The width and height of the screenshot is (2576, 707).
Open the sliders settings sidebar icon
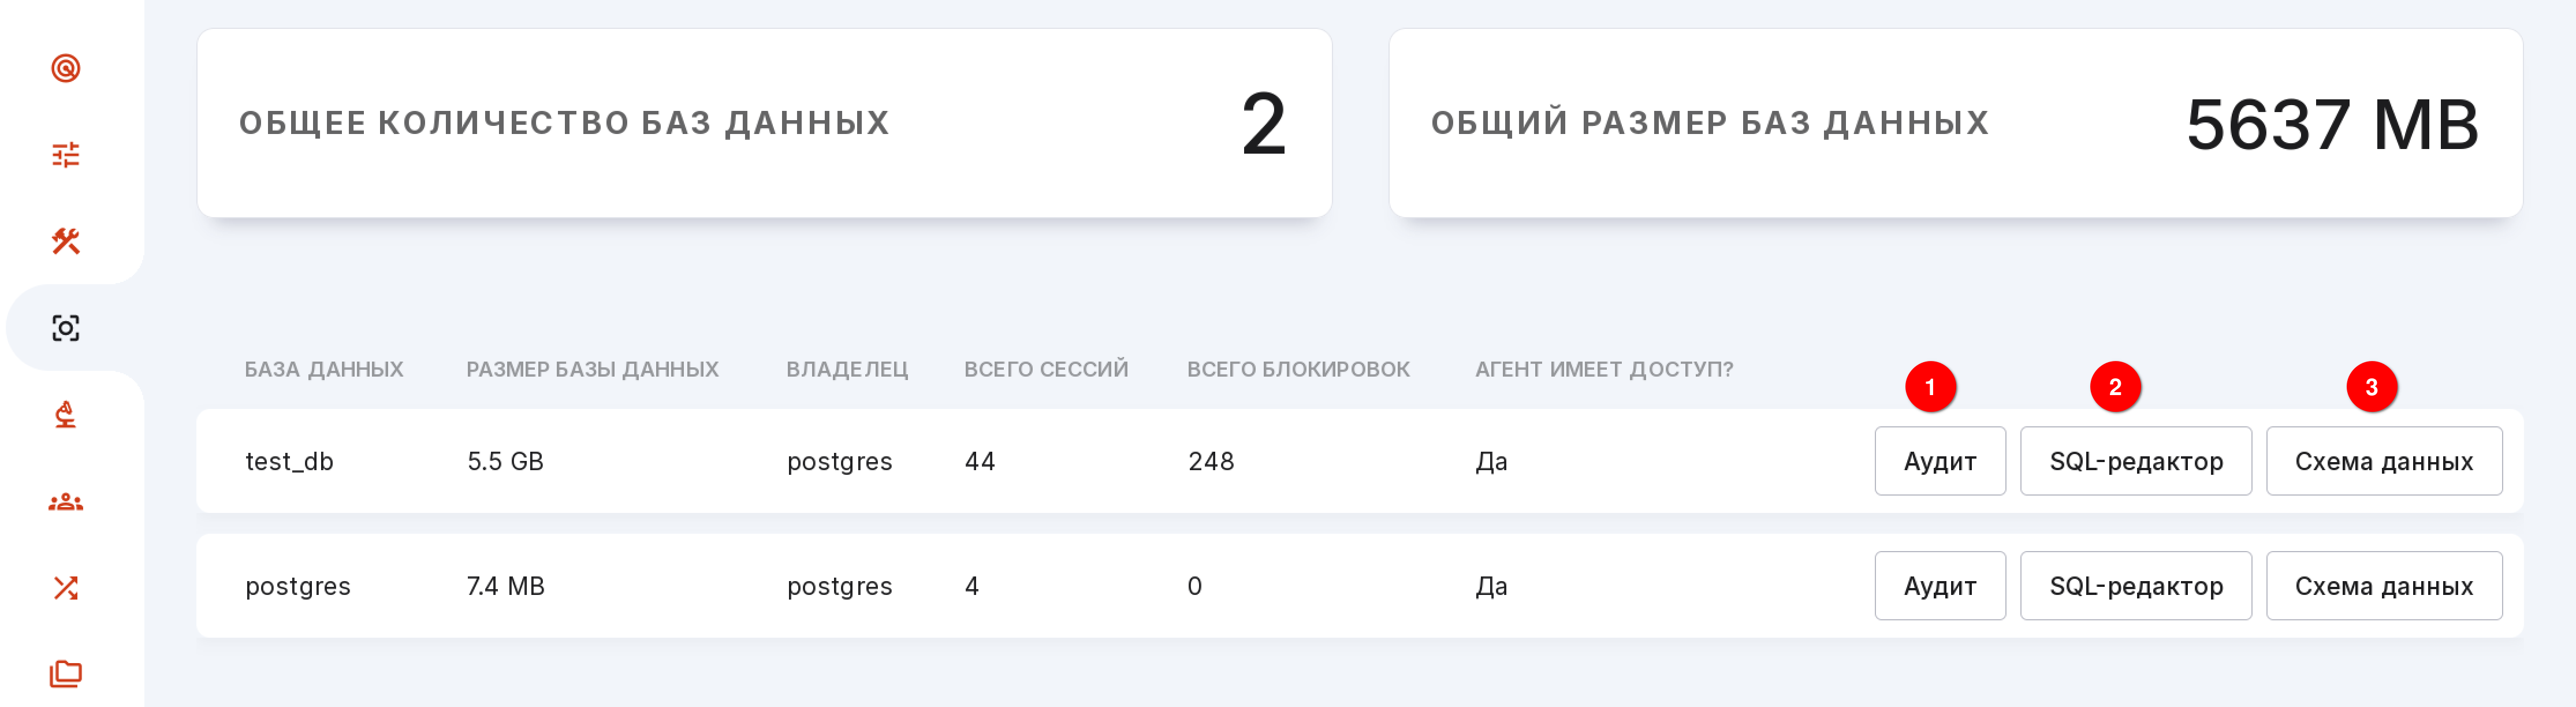tap(66, 155)
